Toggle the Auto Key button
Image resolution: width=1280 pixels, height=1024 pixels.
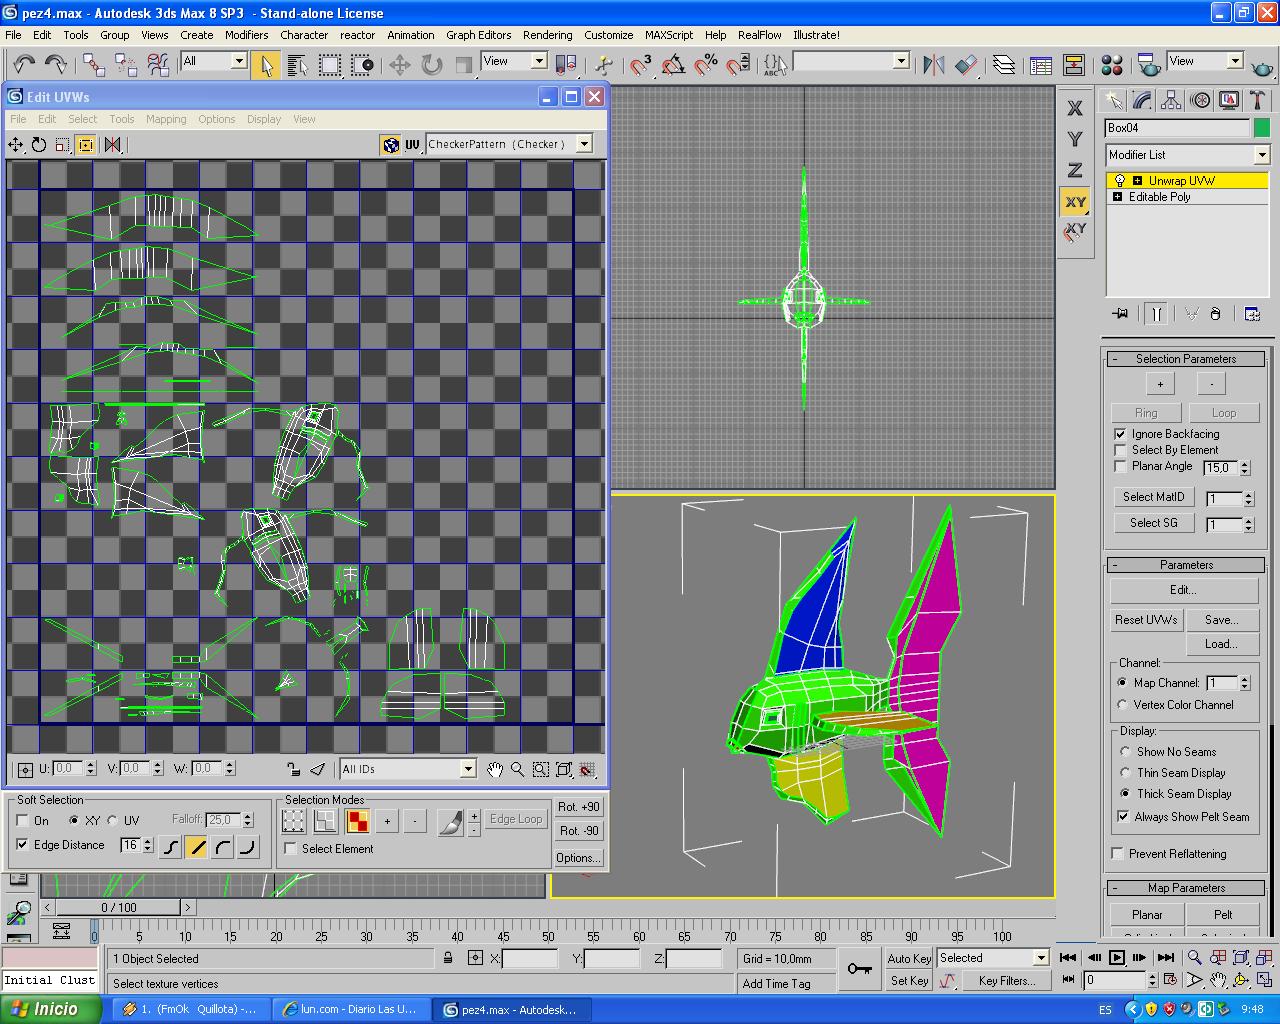(909, 958)
